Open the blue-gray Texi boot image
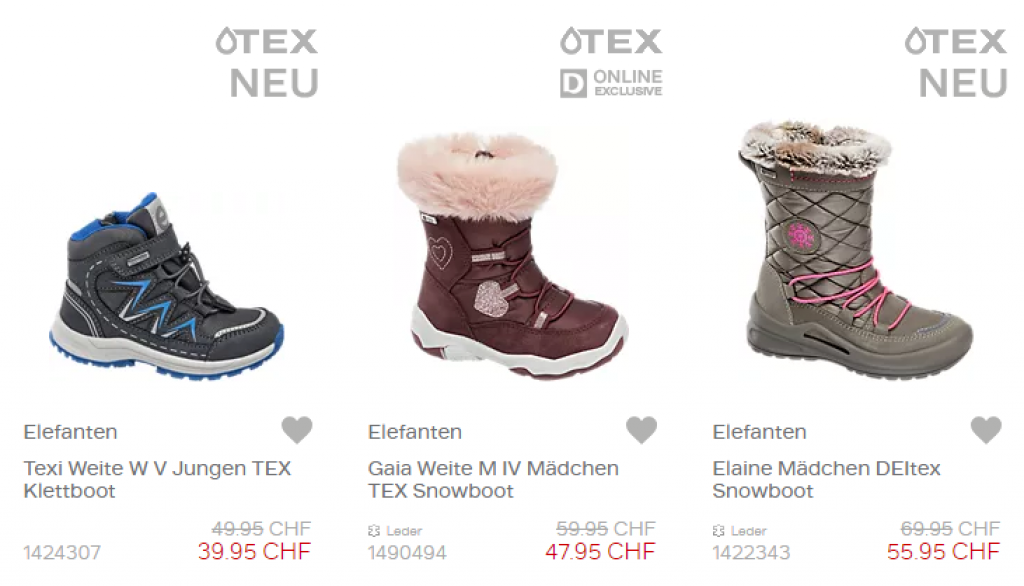1024x586 pixels. pyautogui.click(x=167, y=286)
